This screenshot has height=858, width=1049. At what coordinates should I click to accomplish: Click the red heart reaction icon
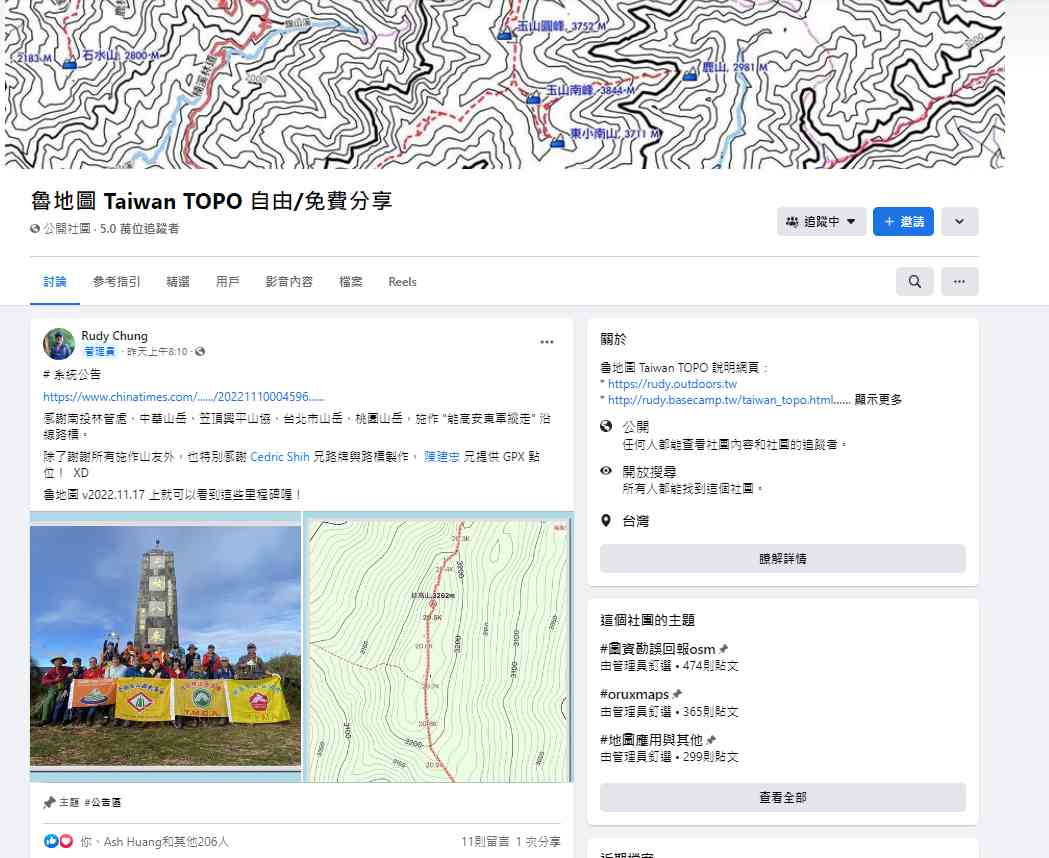(66, 841)
